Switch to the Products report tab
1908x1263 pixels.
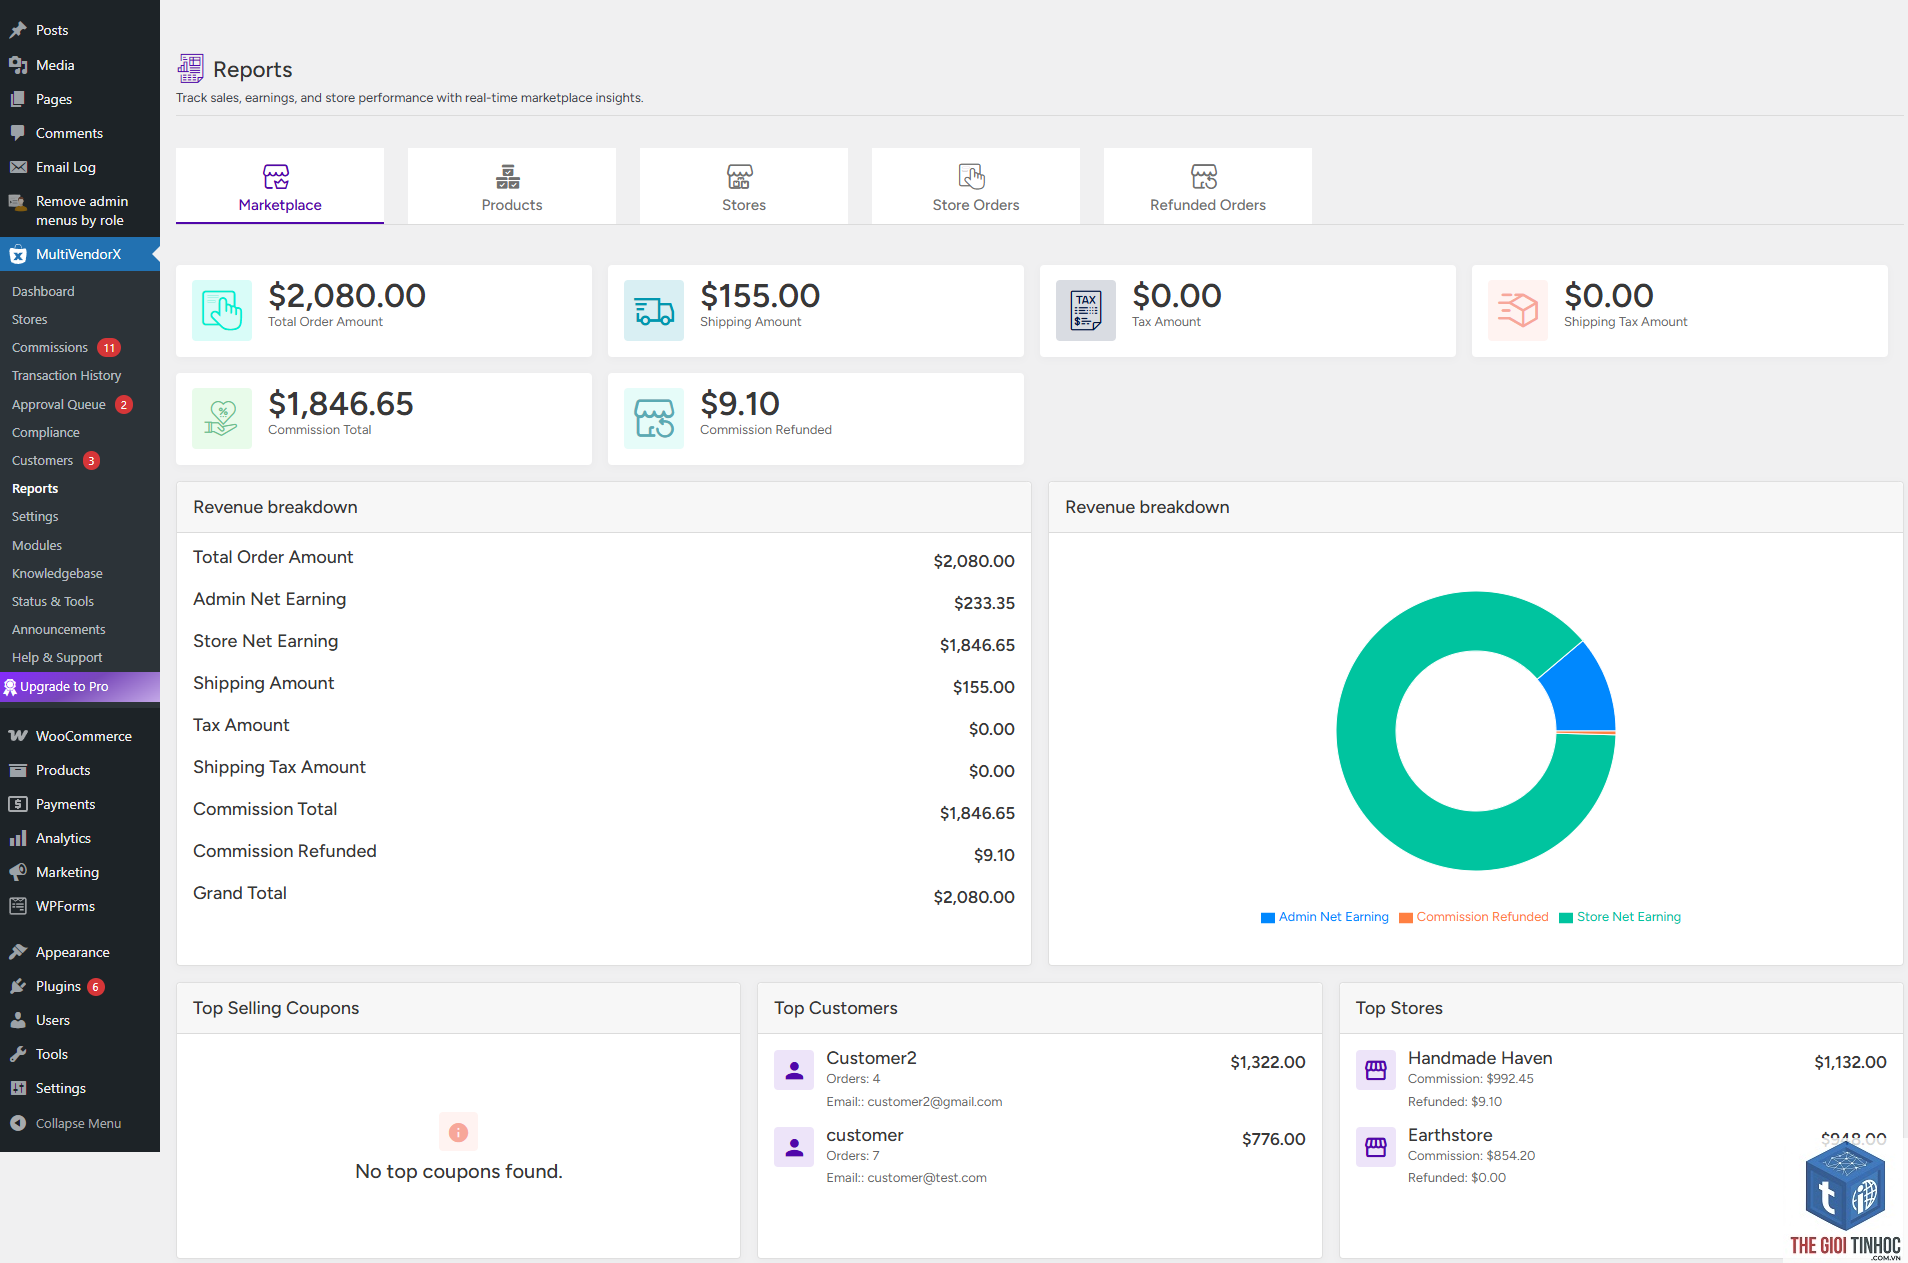[x=512, y=186]
